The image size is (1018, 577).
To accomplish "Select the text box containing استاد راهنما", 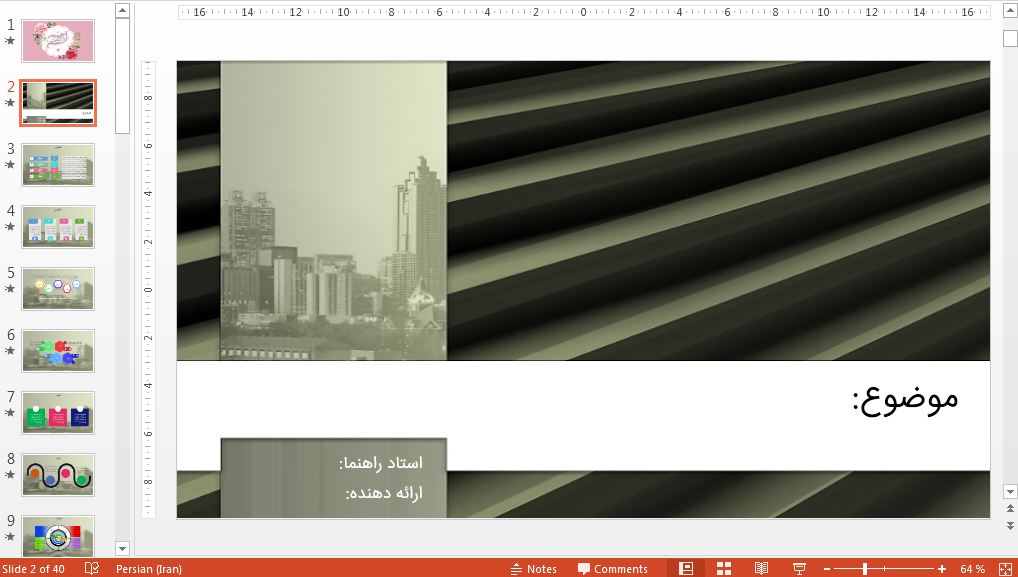I will point(333,478).
